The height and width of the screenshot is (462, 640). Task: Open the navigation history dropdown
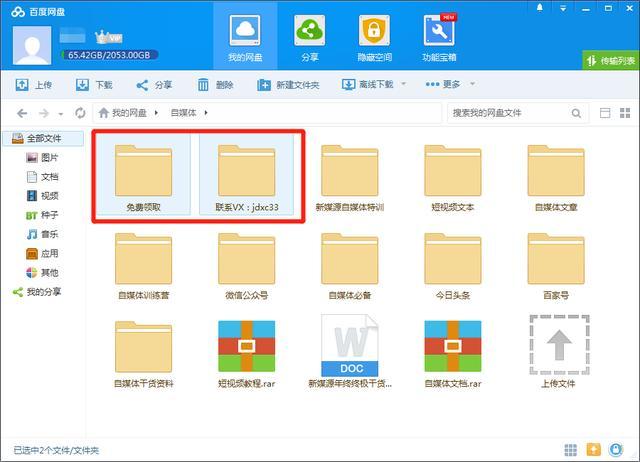point(60,114)
